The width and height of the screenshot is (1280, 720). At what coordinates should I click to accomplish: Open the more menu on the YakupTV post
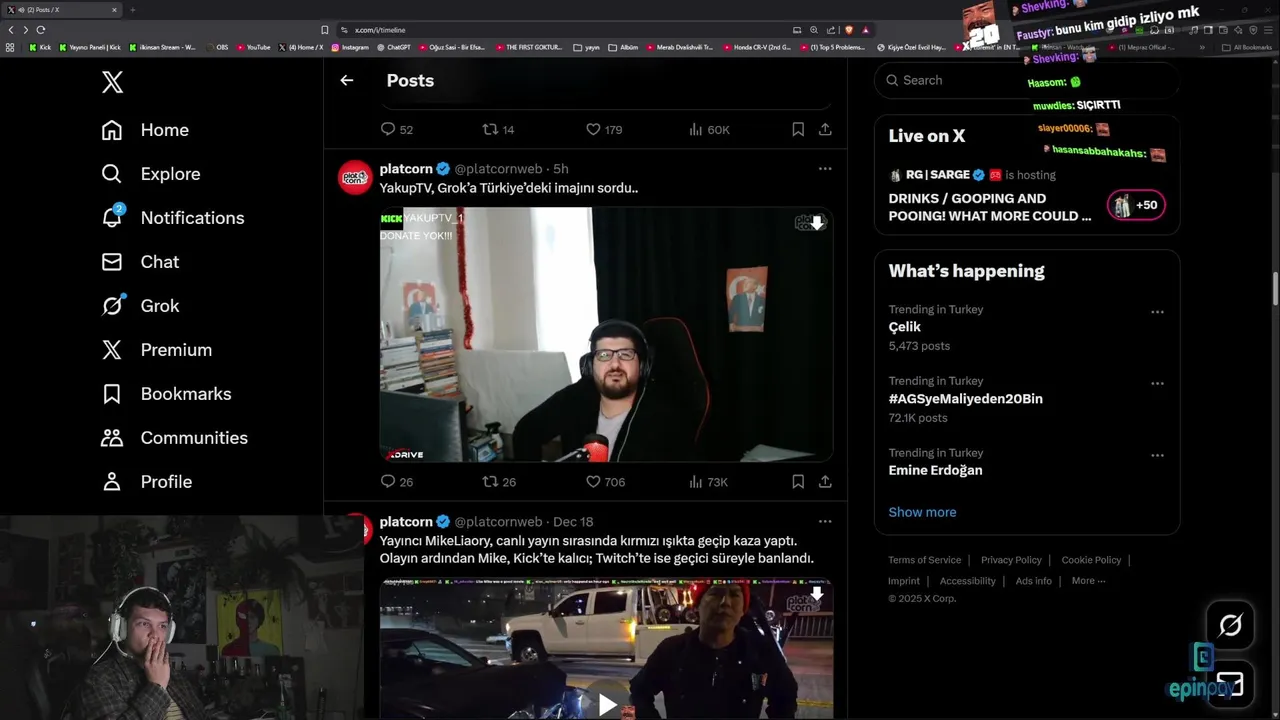coord(825,169)
